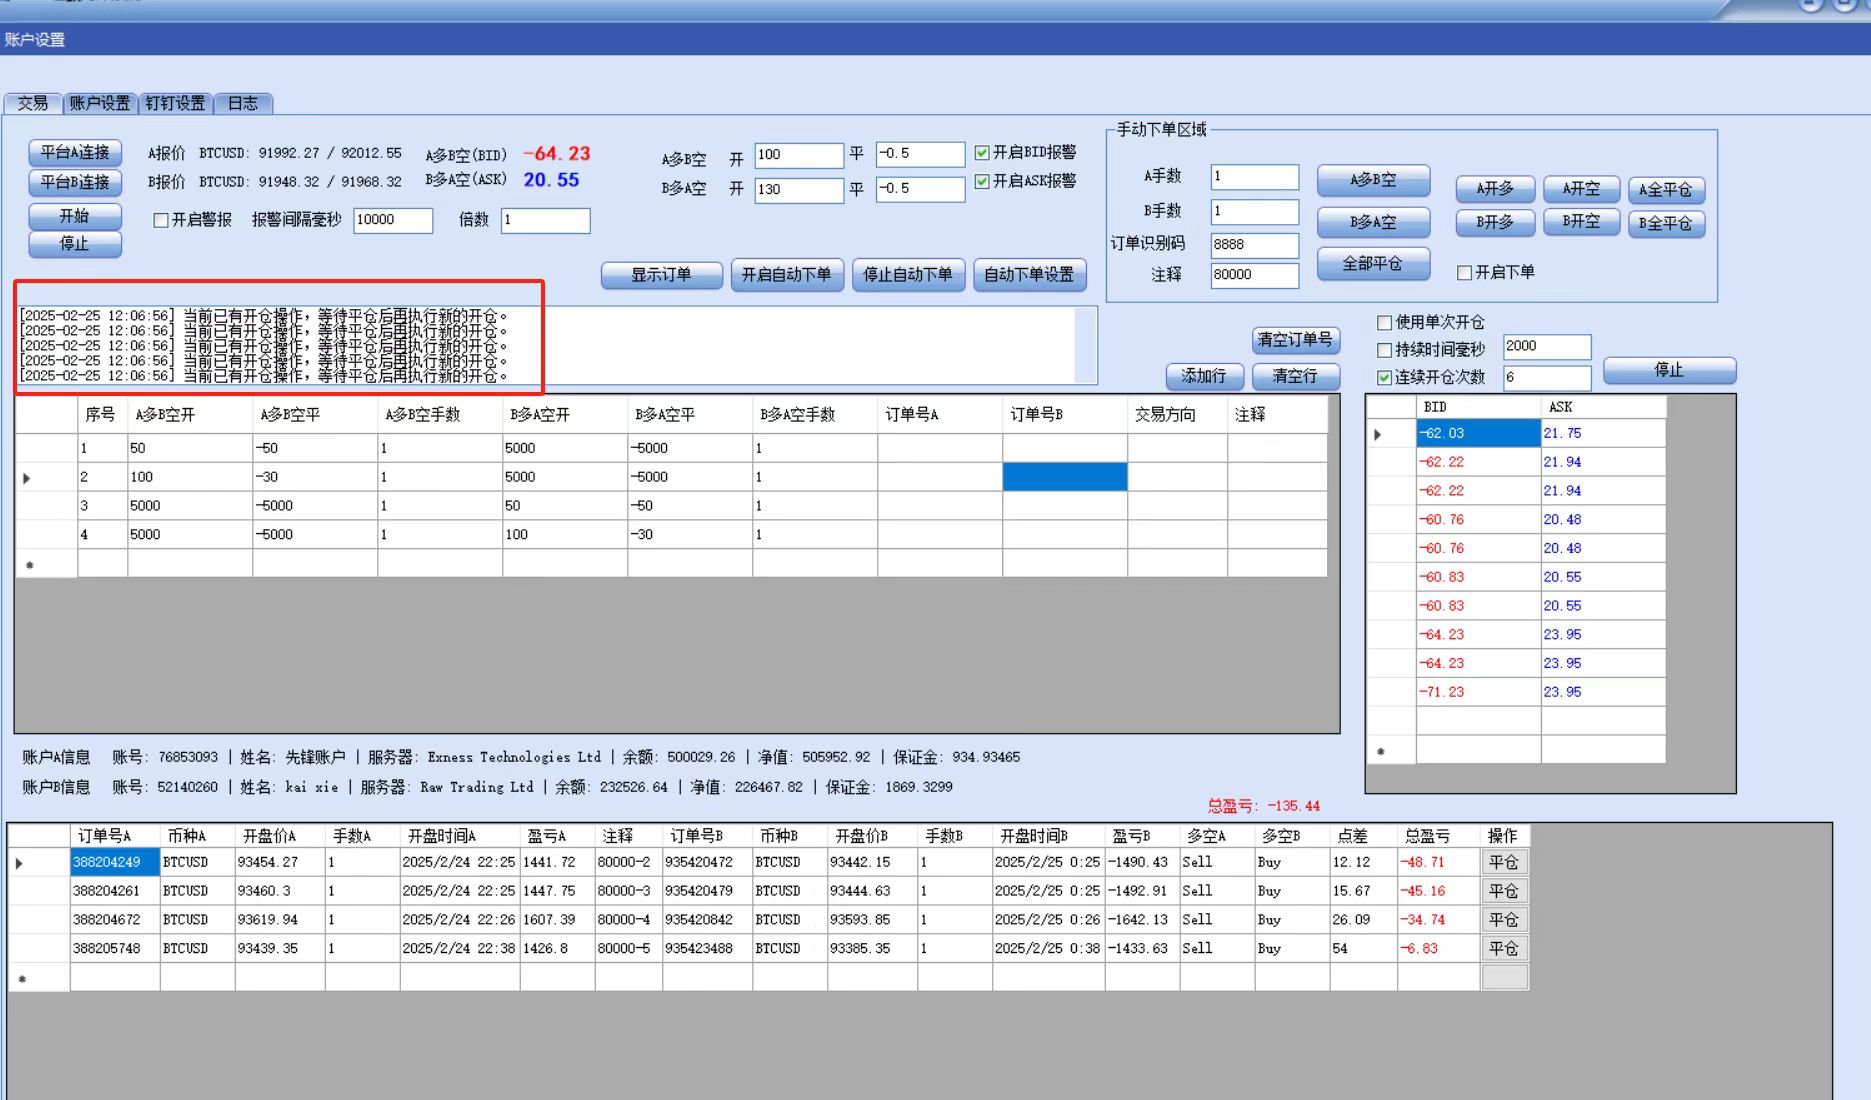Toggle the 连续开仓次数 checkbox
Screen dimensions: 1871x1100
(1385, 378)
